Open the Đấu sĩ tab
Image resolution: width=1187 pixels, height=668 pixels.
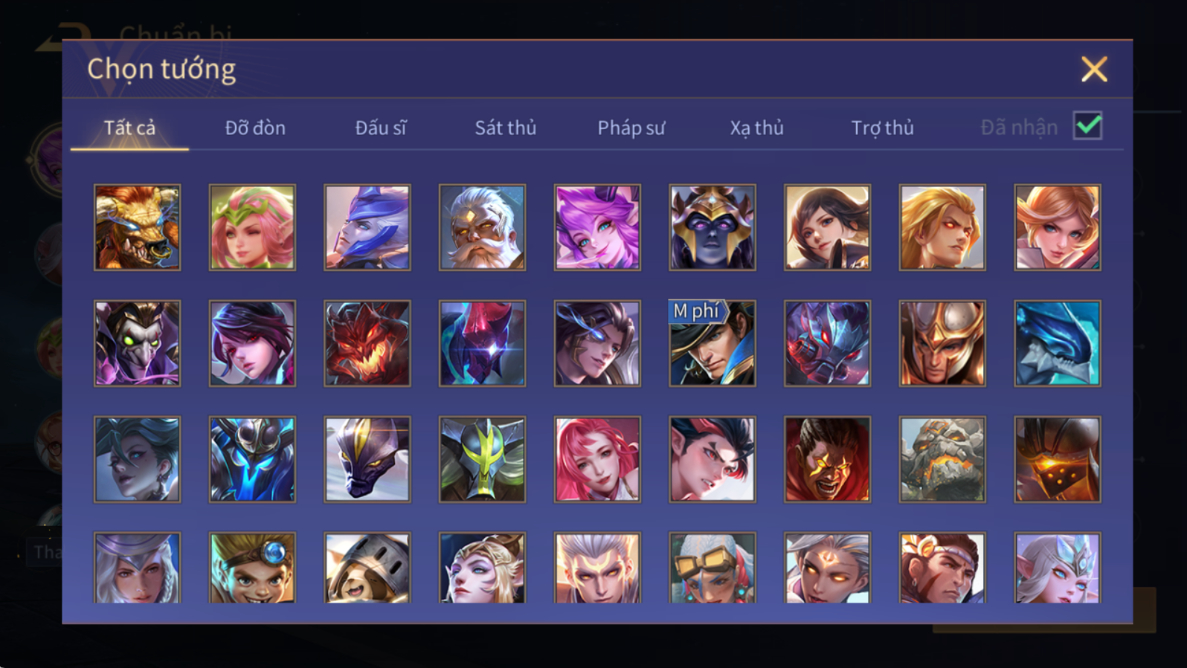point(381,128)
